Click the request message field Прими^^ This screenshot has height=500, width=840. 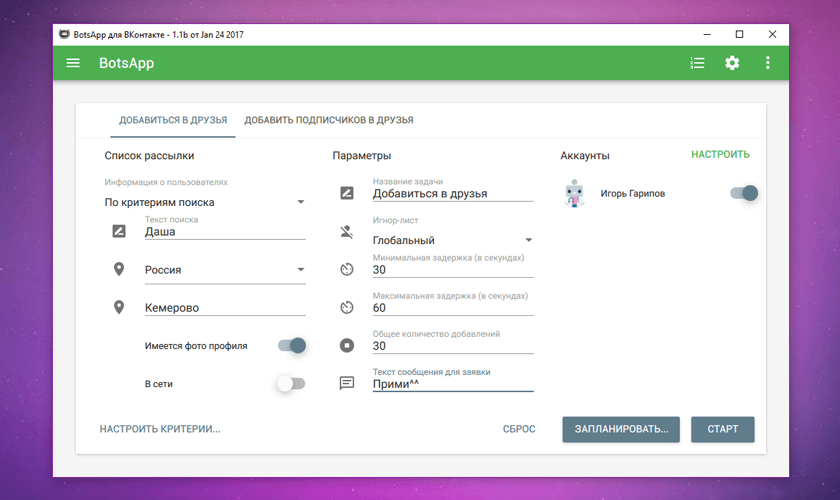[x=453, y=384]
